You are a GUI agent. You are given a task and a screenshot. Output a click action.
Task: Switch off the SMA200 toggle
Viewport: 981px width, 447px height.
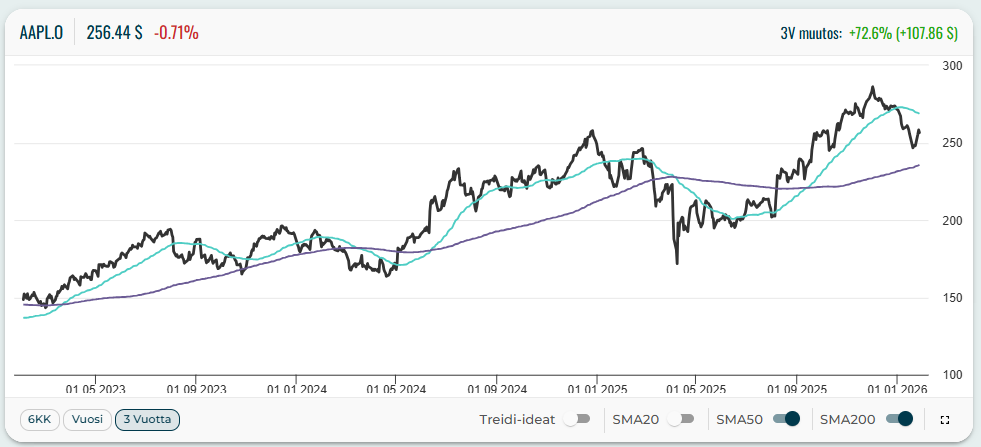point(900,420)
